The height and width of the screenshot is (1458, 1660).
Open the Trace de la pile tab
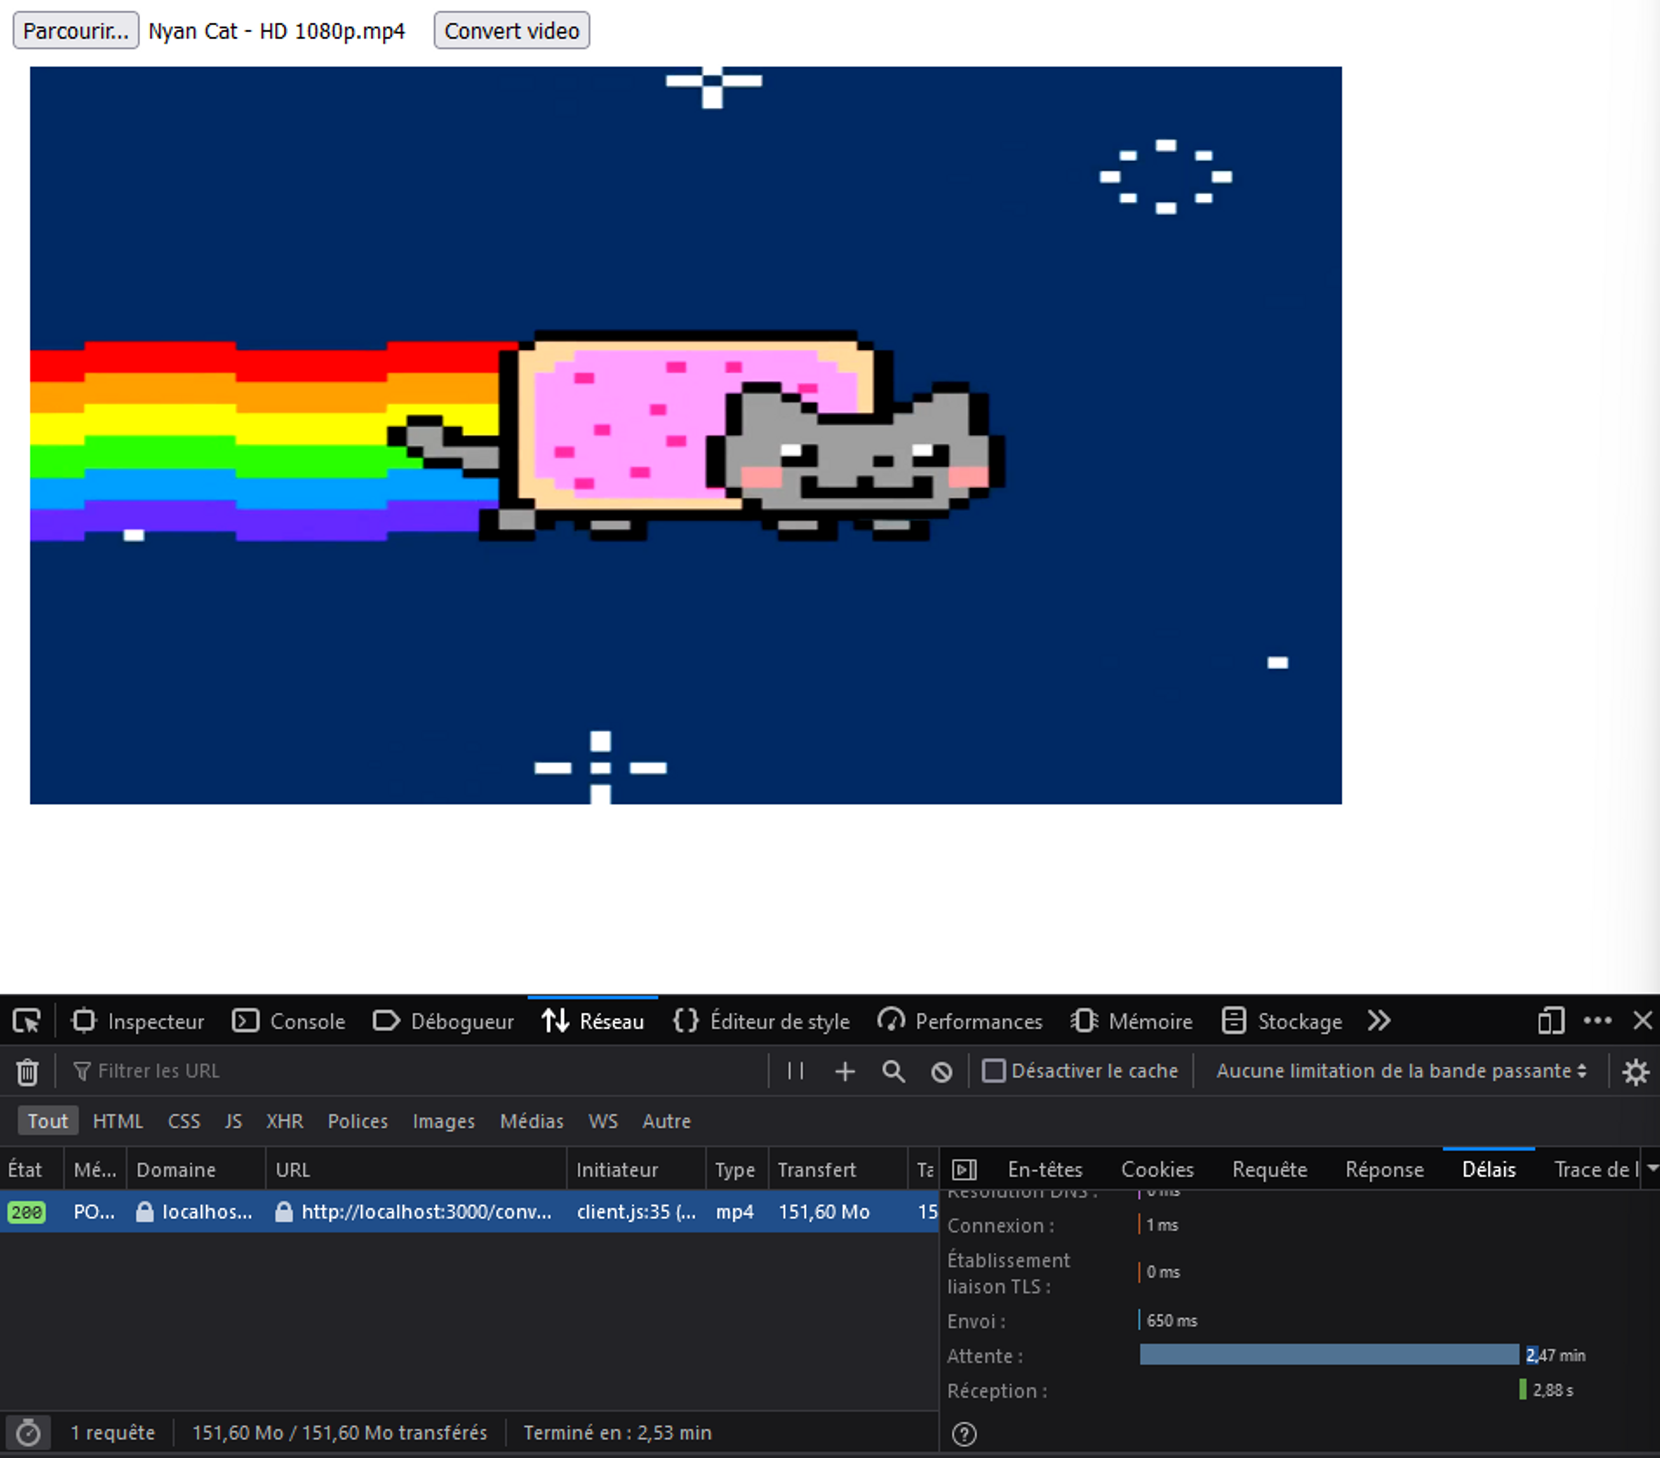1595,1169
